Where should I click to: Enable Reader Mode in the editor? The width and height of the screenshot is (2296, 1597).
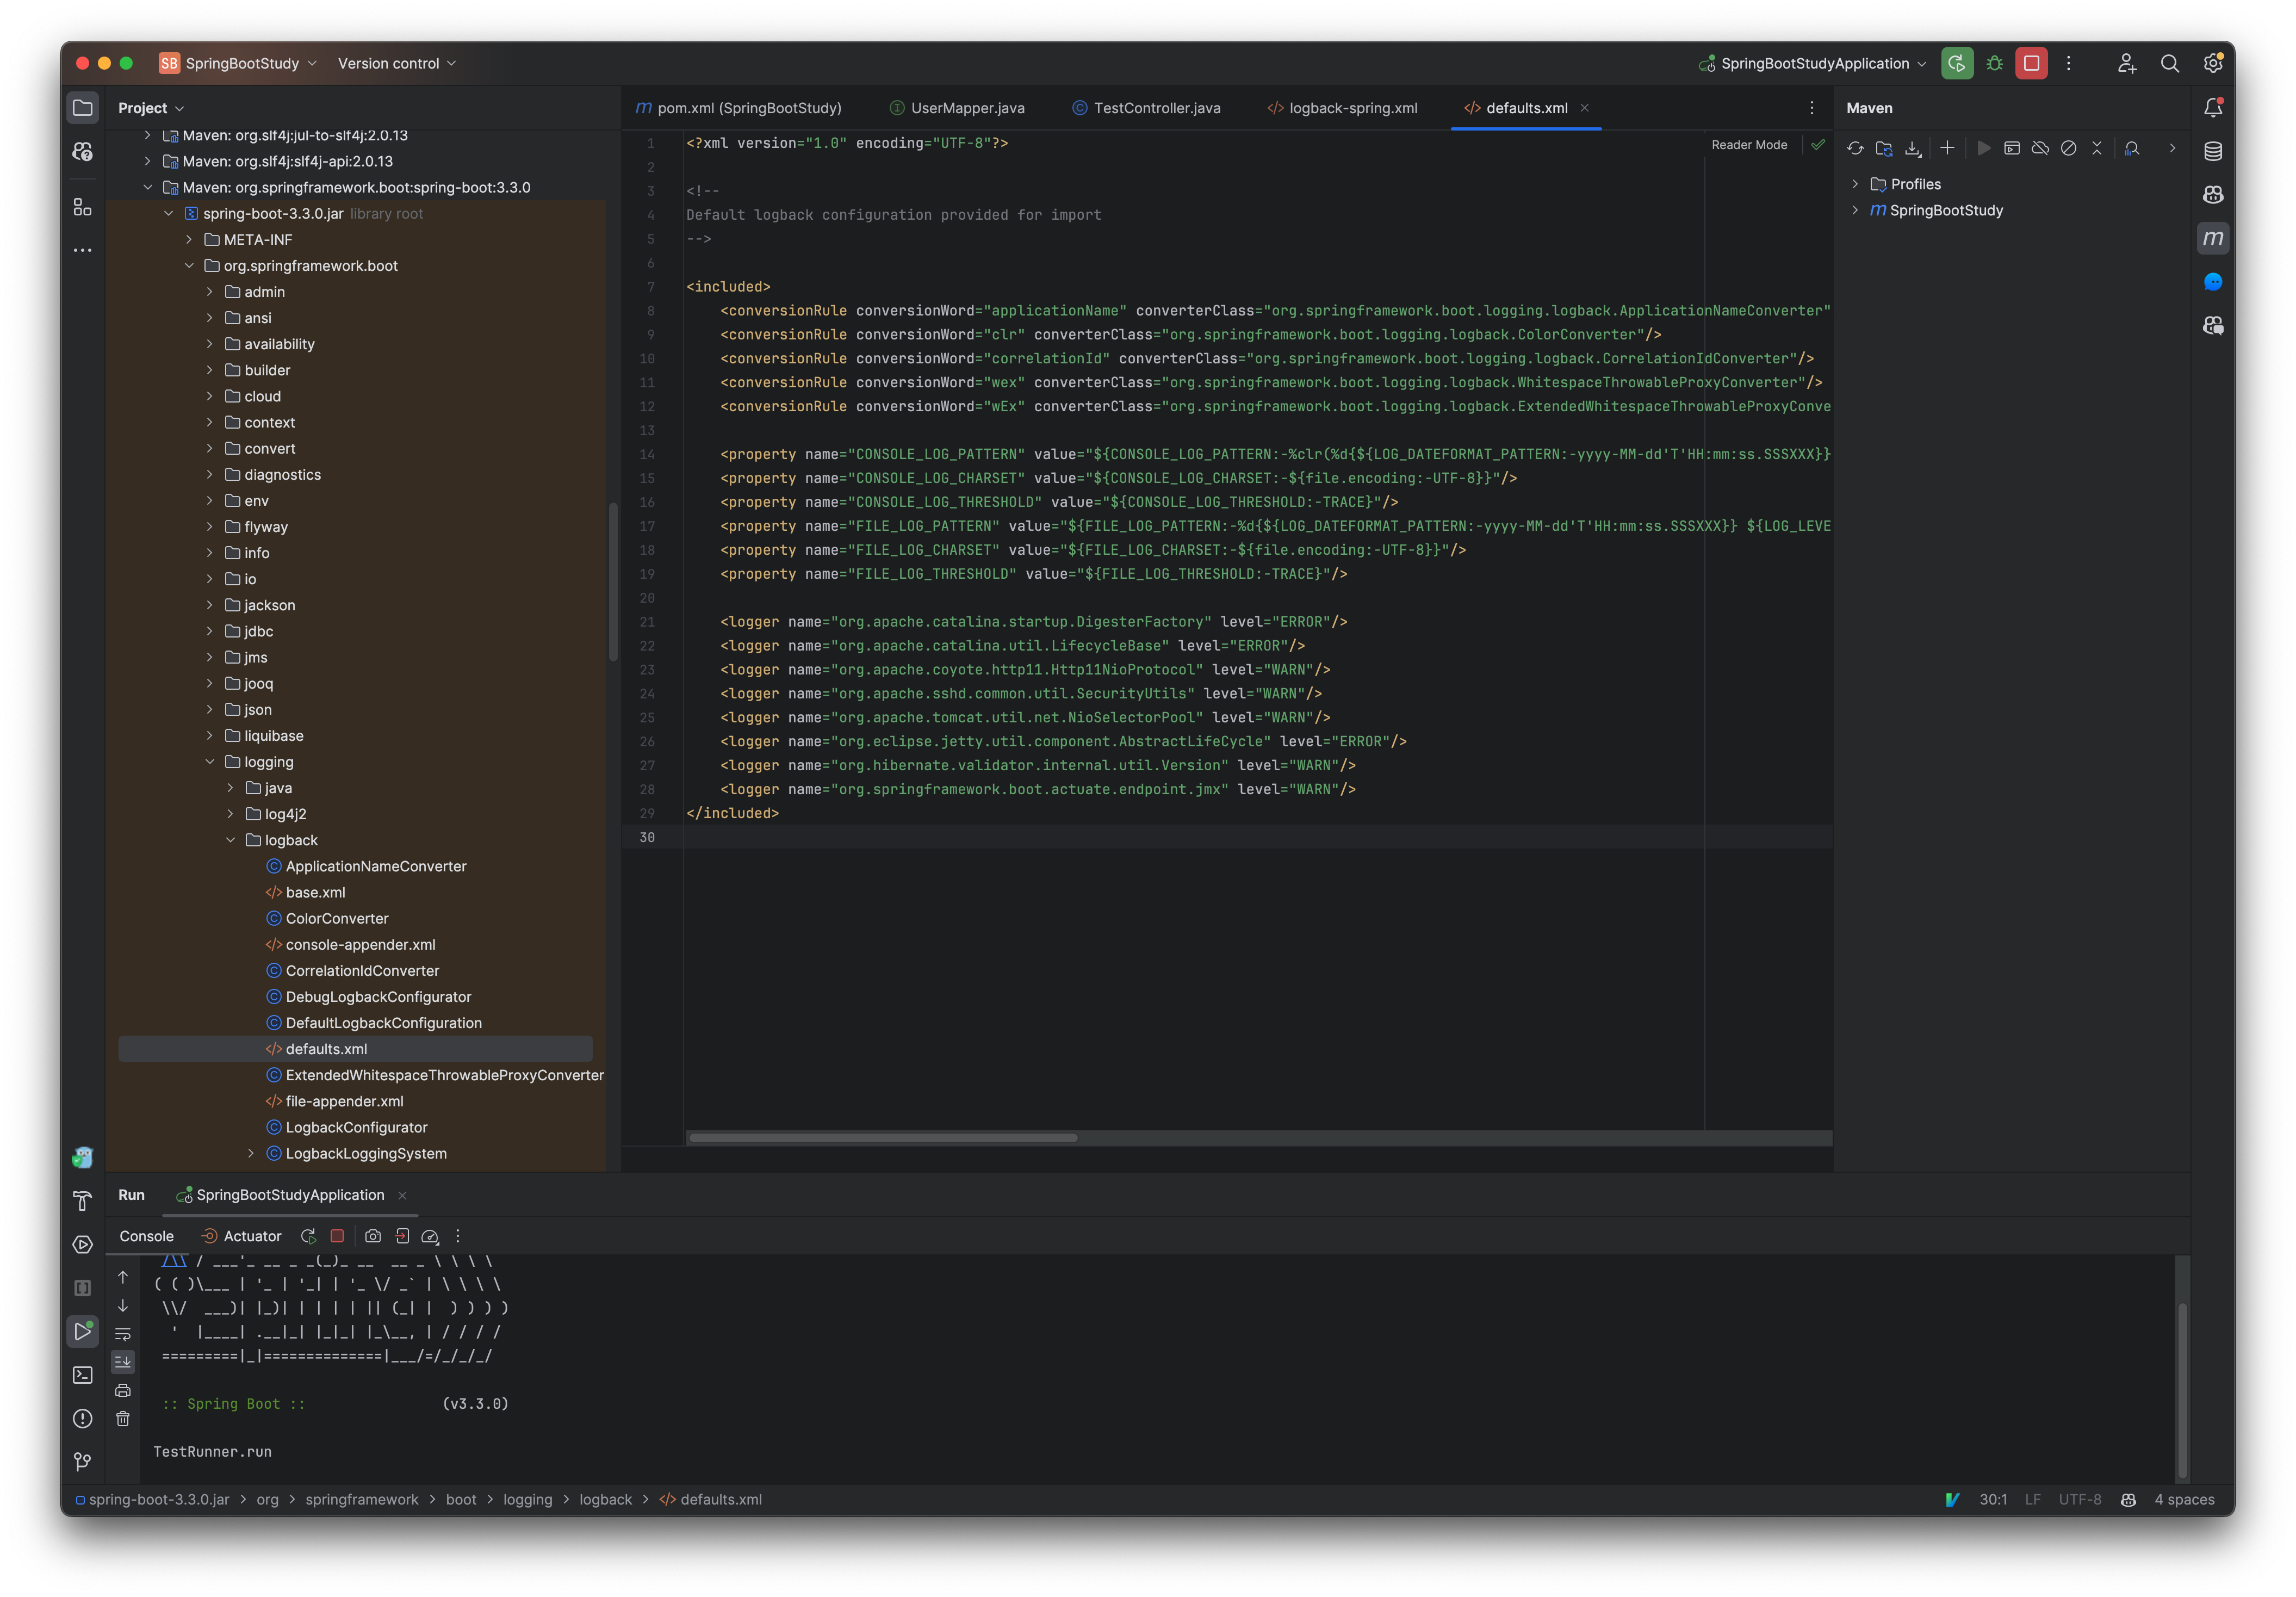[1749, 144]
